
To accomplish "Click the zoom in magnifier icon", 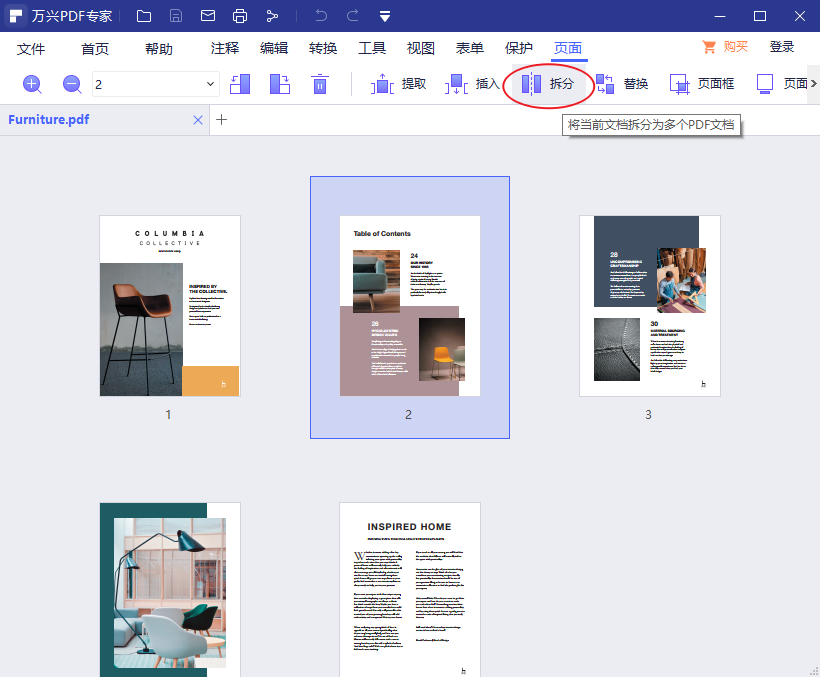I will pyautogui.click(x=32, y=84).
